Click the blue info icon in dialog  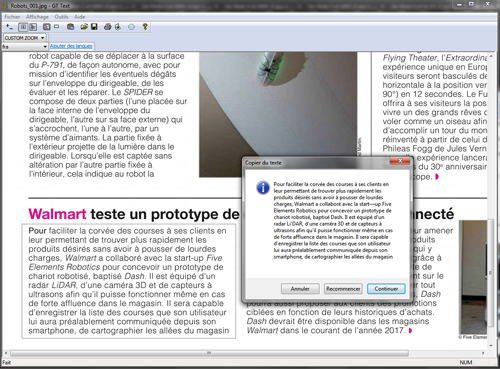[263, 188]
